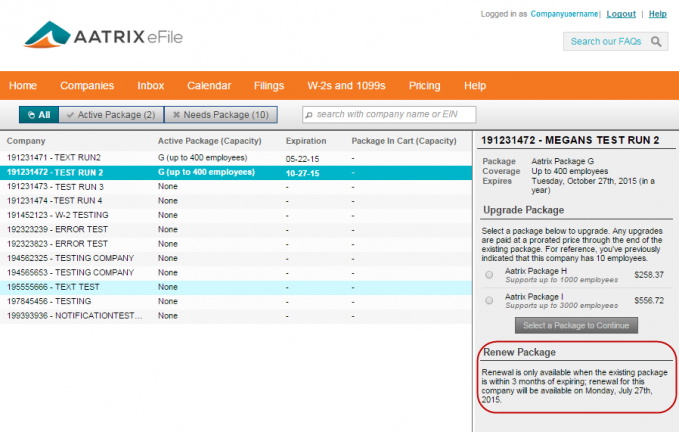Click the Aatrix eFile logo

tap(103, 35)
